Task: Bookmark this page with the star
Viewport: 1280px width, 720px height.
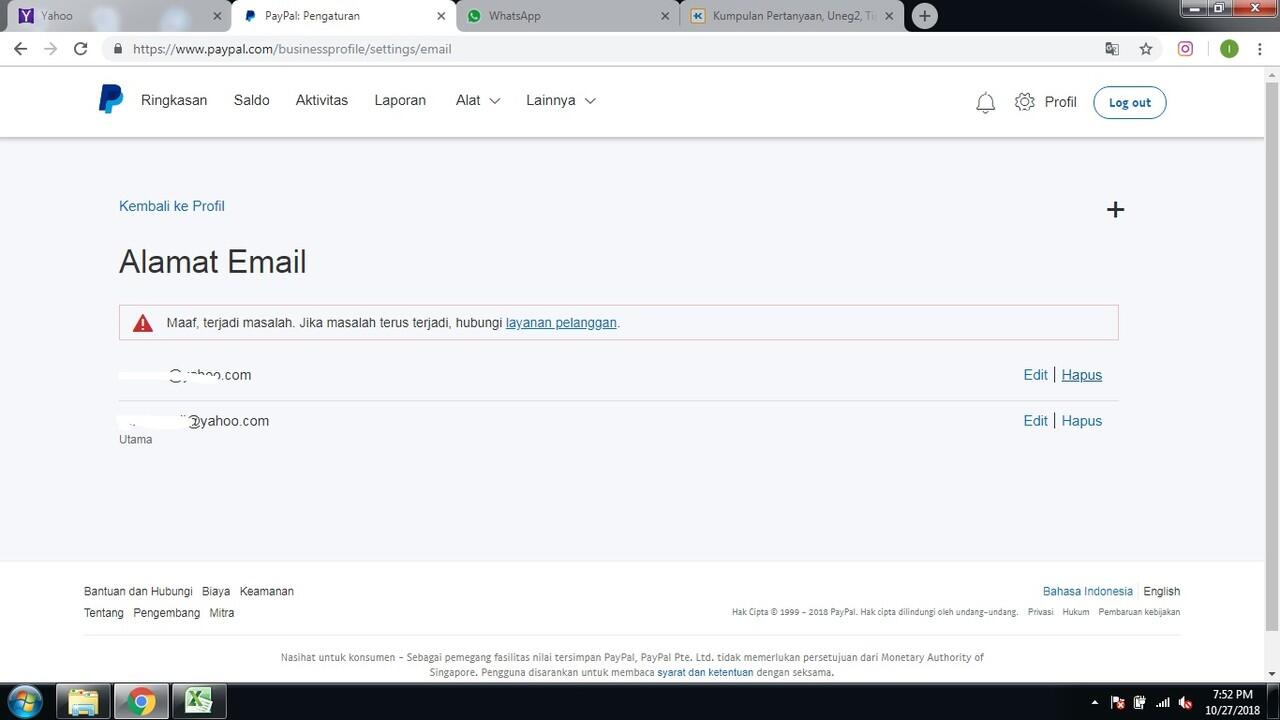Action: [1146, 48]
